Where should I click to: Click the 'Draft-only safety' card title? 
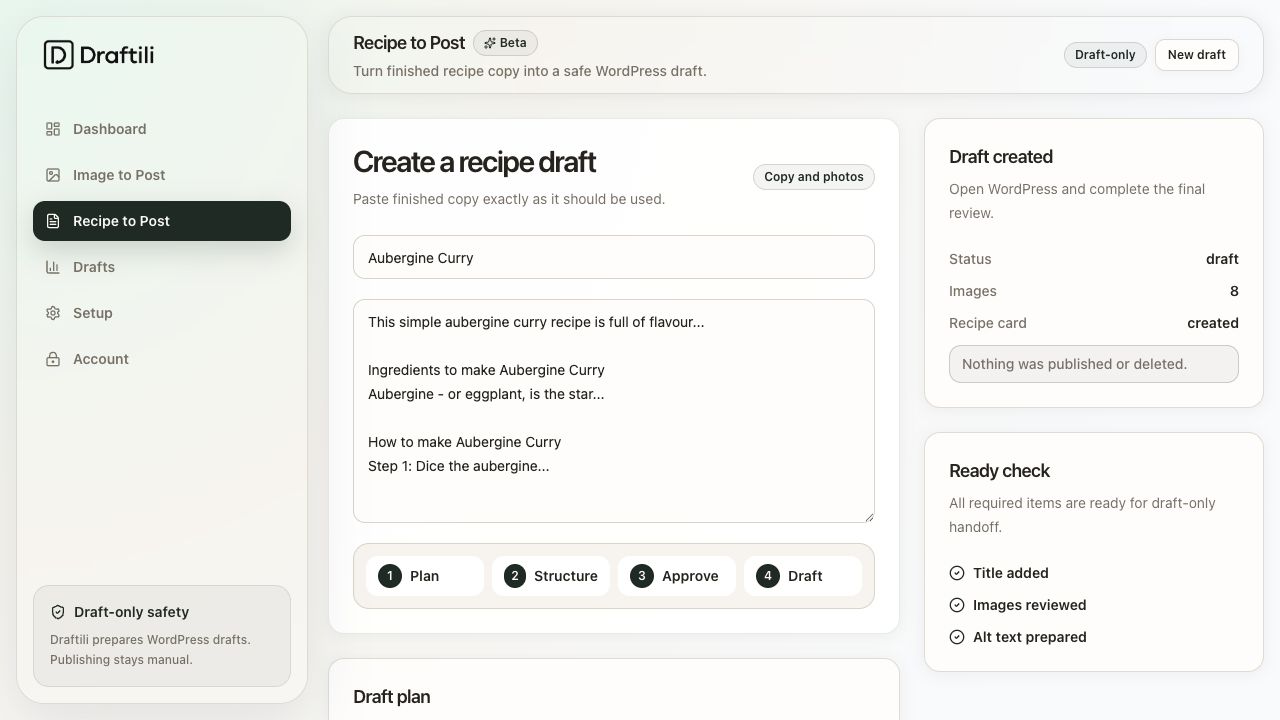[131, 612]
